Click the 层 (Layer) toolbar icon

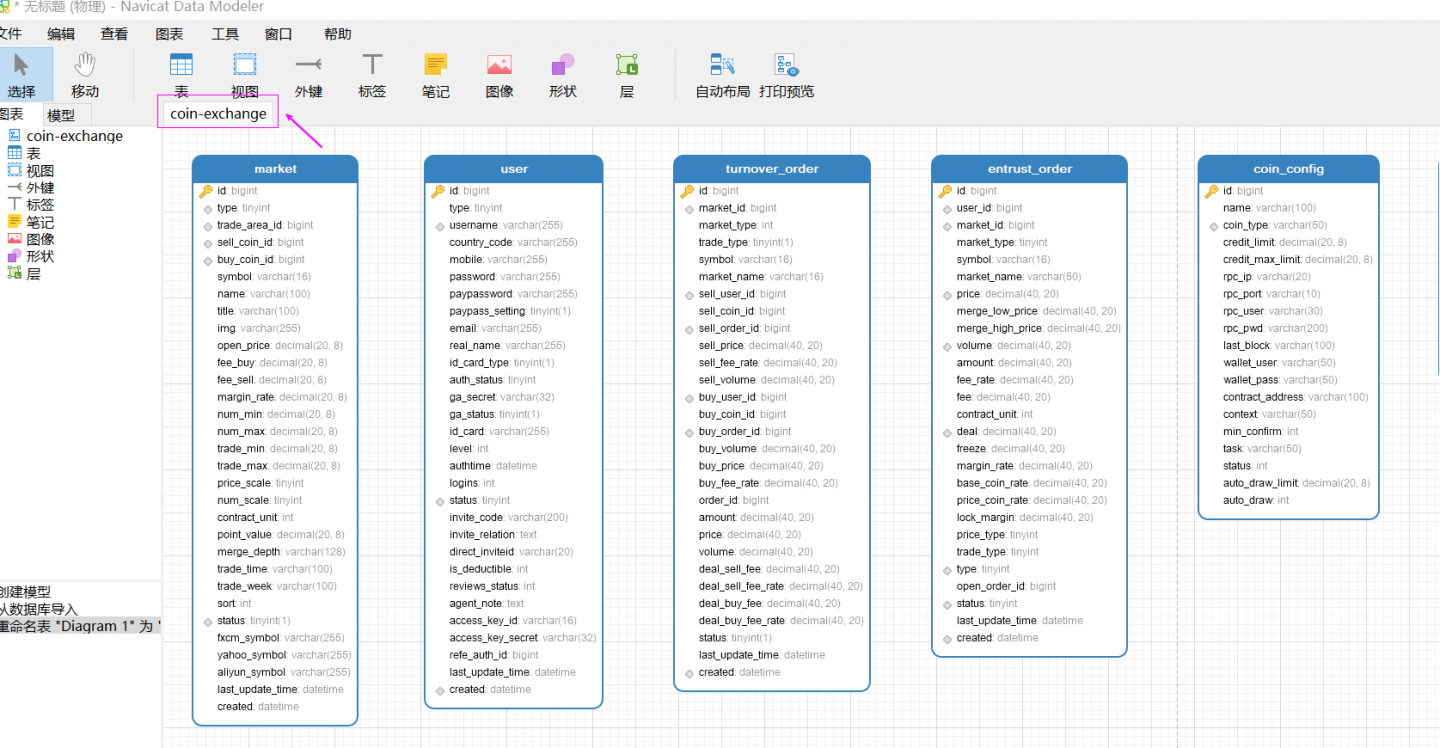pyautogui.click(x=627, y=75)
